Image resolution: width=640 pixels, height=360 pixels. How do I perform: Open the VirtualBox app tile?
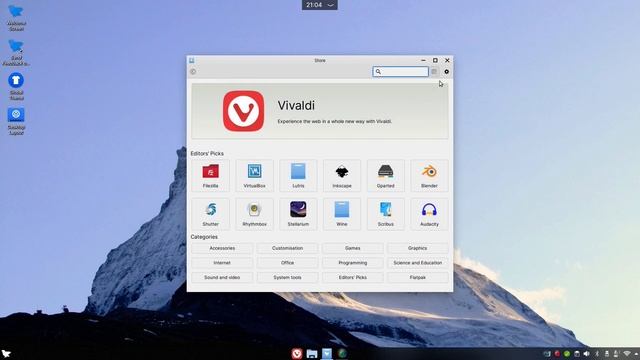254,176
